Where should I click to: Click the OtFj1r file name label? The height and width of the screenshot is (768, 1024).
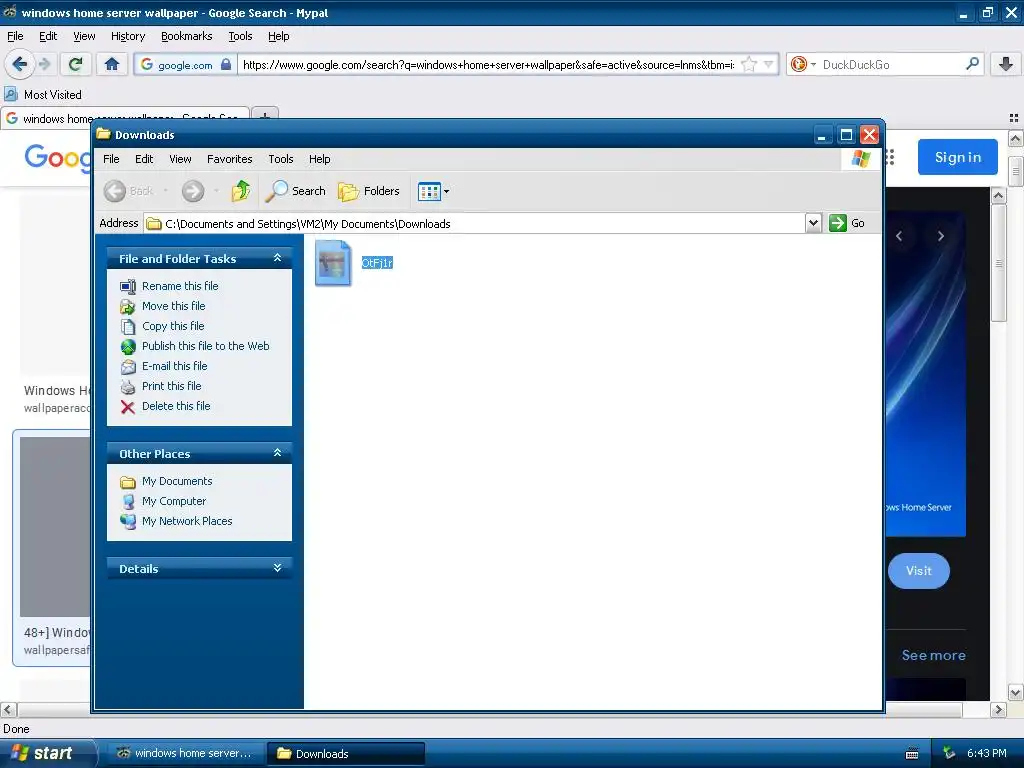[x=377, y=263]
